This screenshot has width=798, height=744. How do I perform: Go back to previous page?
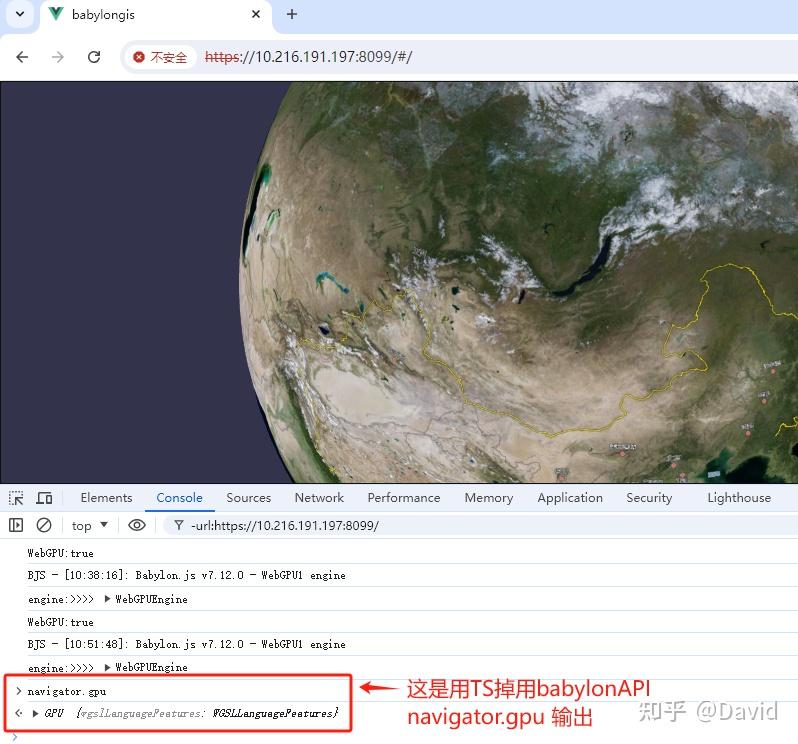22,57
